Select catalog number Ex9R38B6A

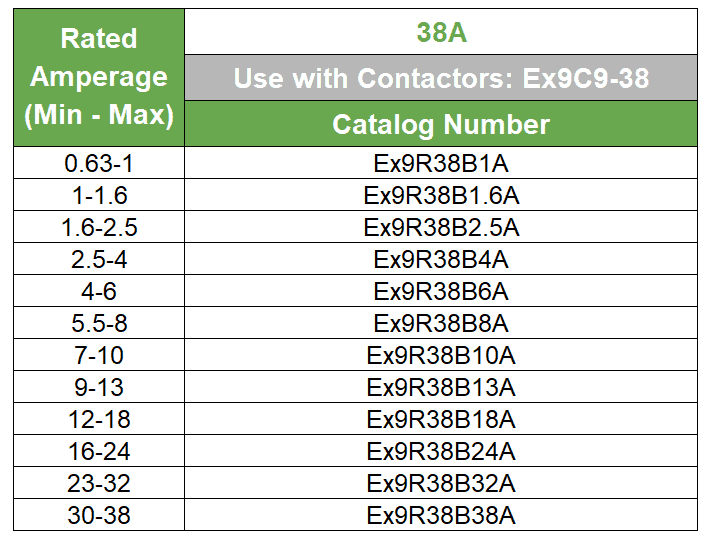tap(441, 291)
